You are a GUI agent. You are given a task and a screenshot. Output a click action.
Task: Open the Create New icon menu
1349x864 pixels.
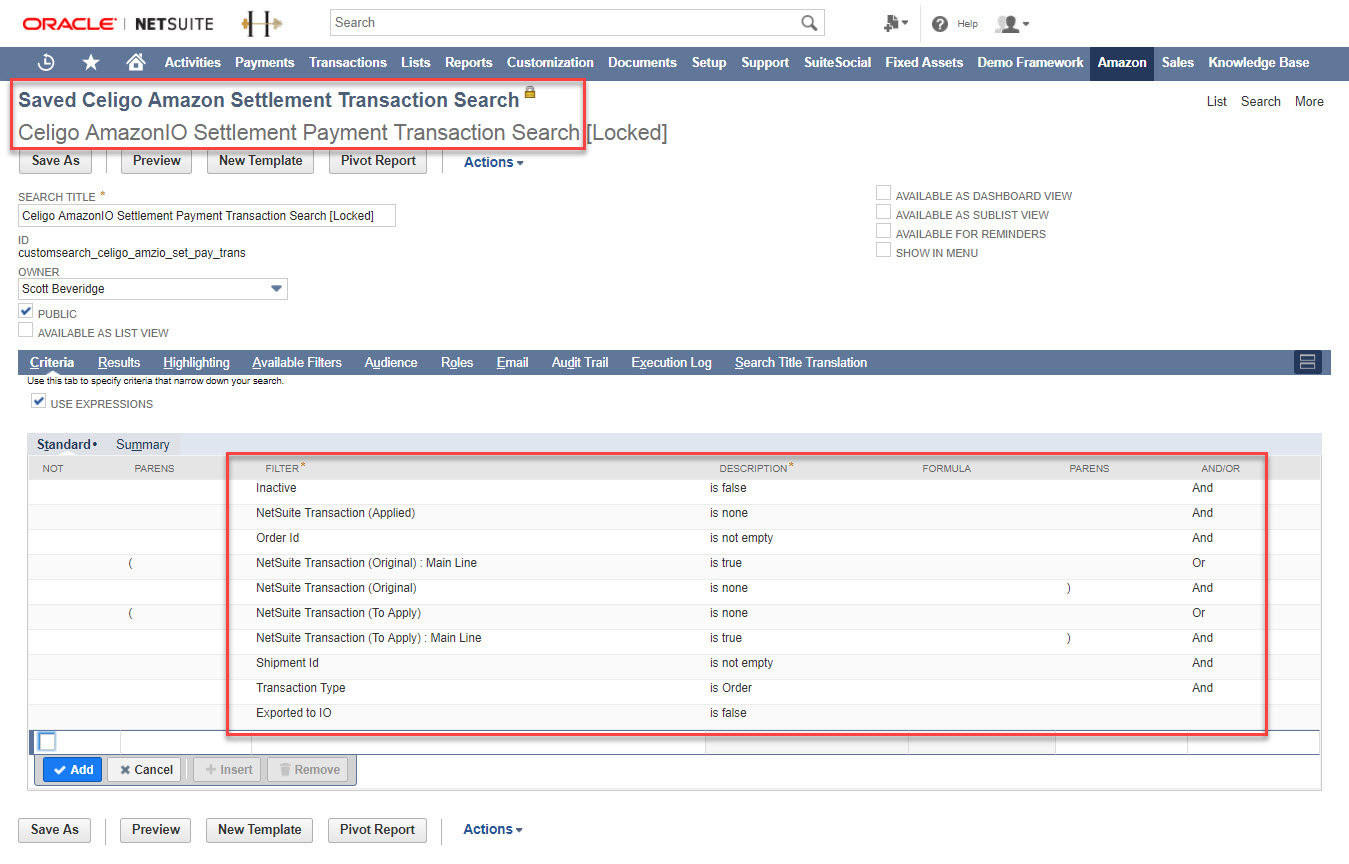(896, 23)
